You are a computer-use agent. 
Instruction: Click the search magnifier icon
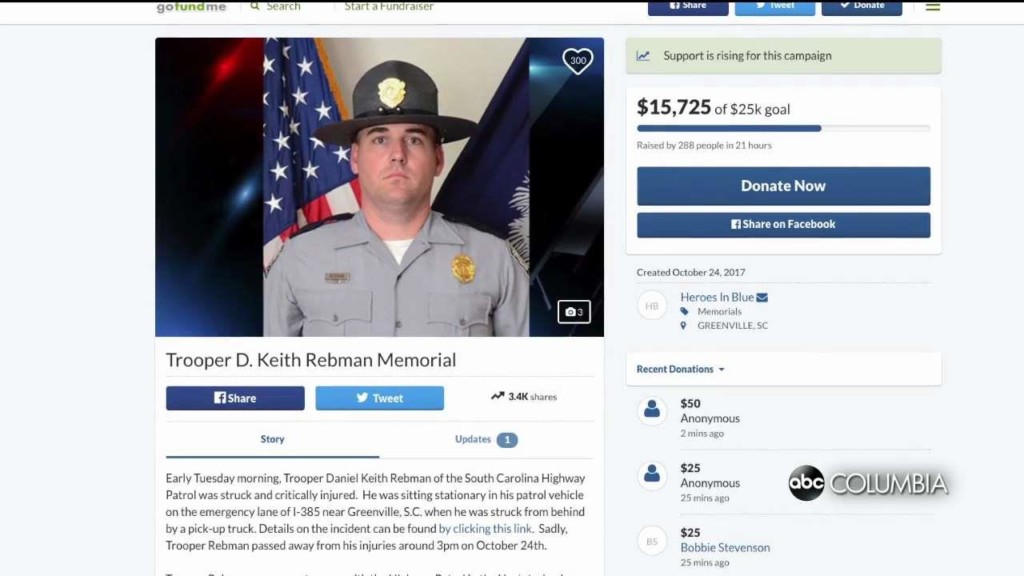click(255, 6)
